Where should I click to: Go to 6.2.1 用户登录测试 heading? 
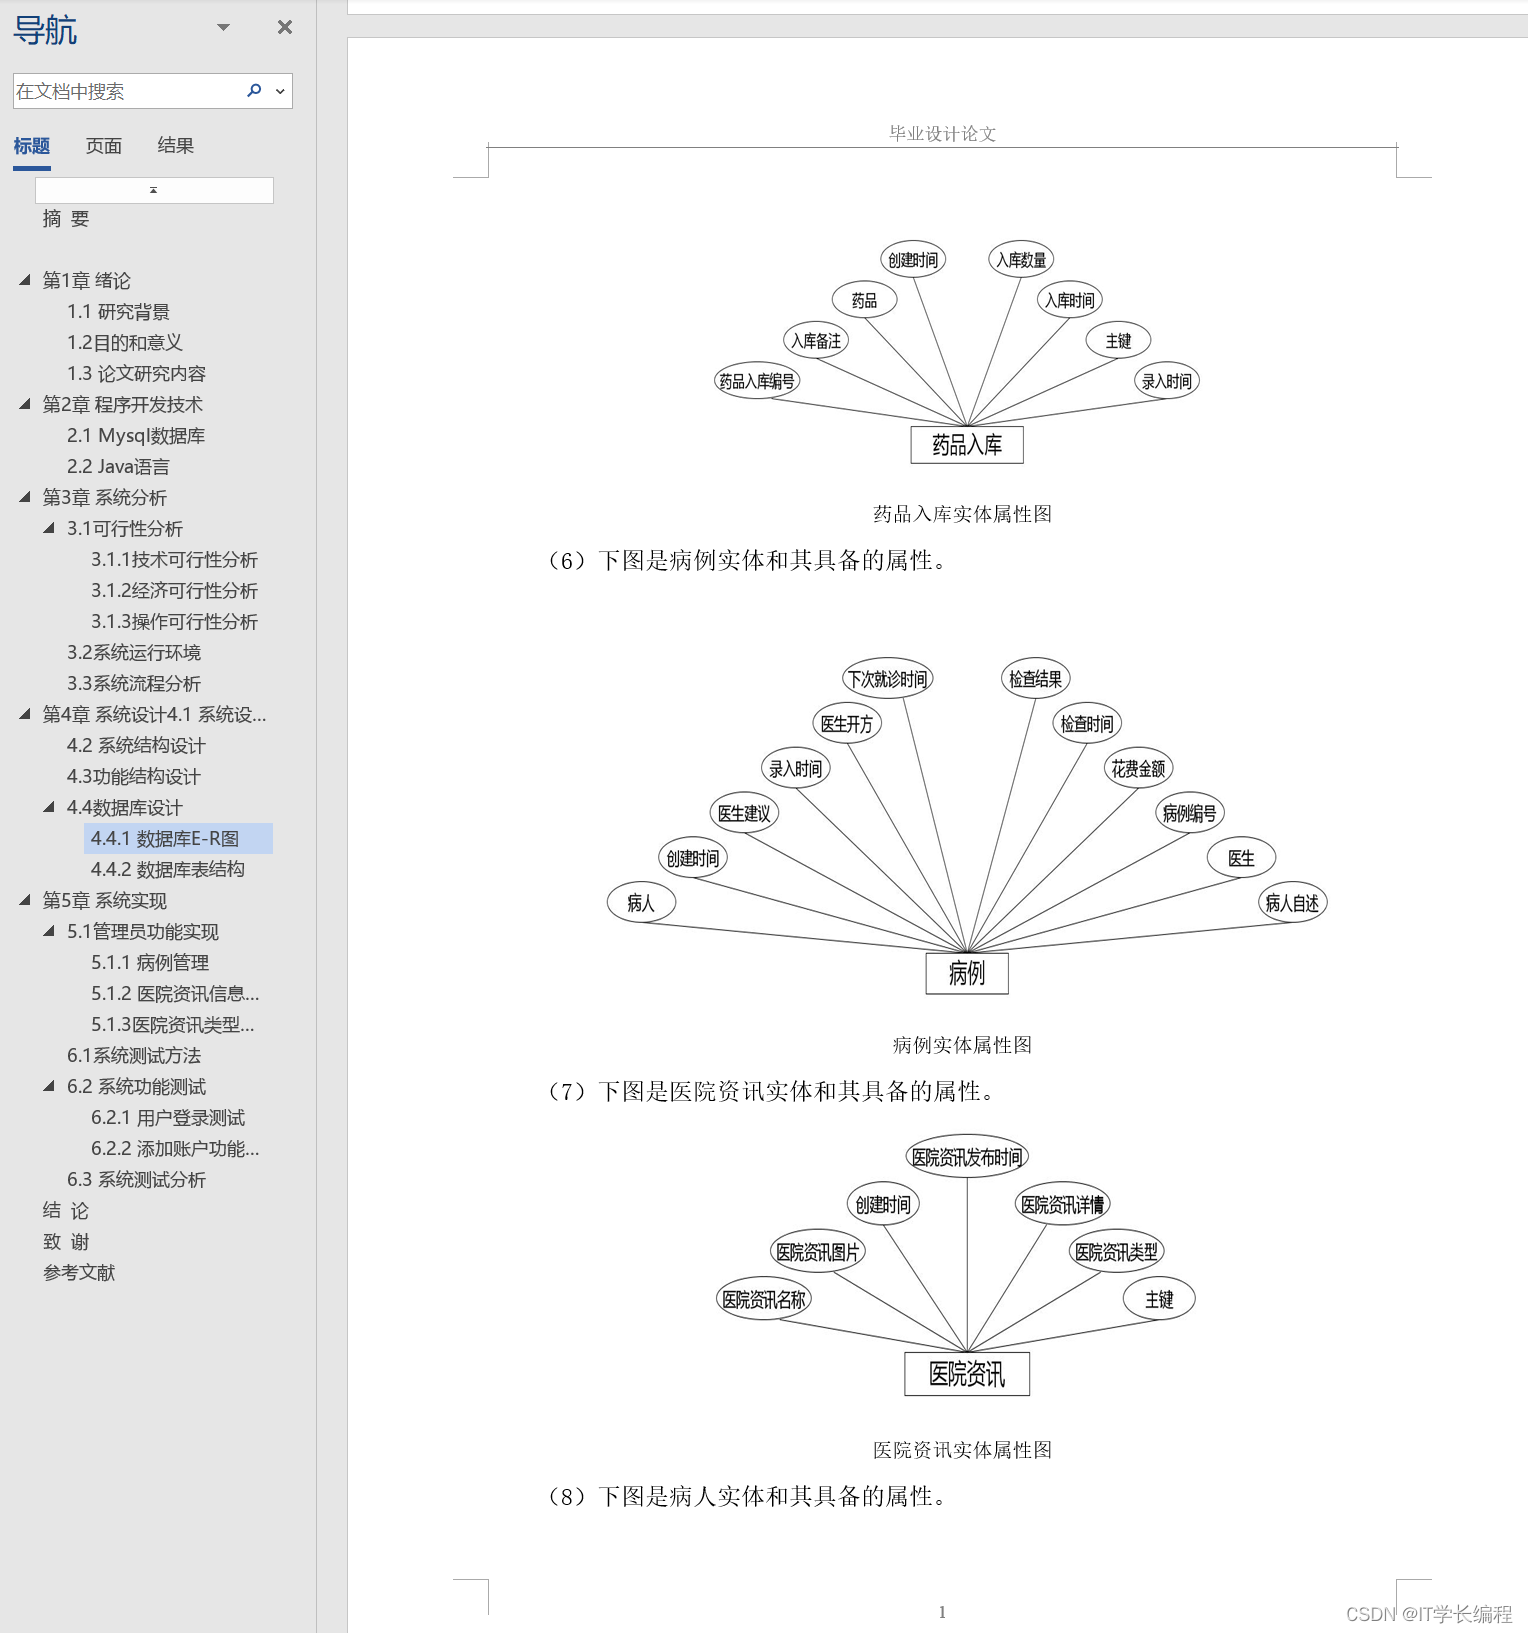[167, 1118]
